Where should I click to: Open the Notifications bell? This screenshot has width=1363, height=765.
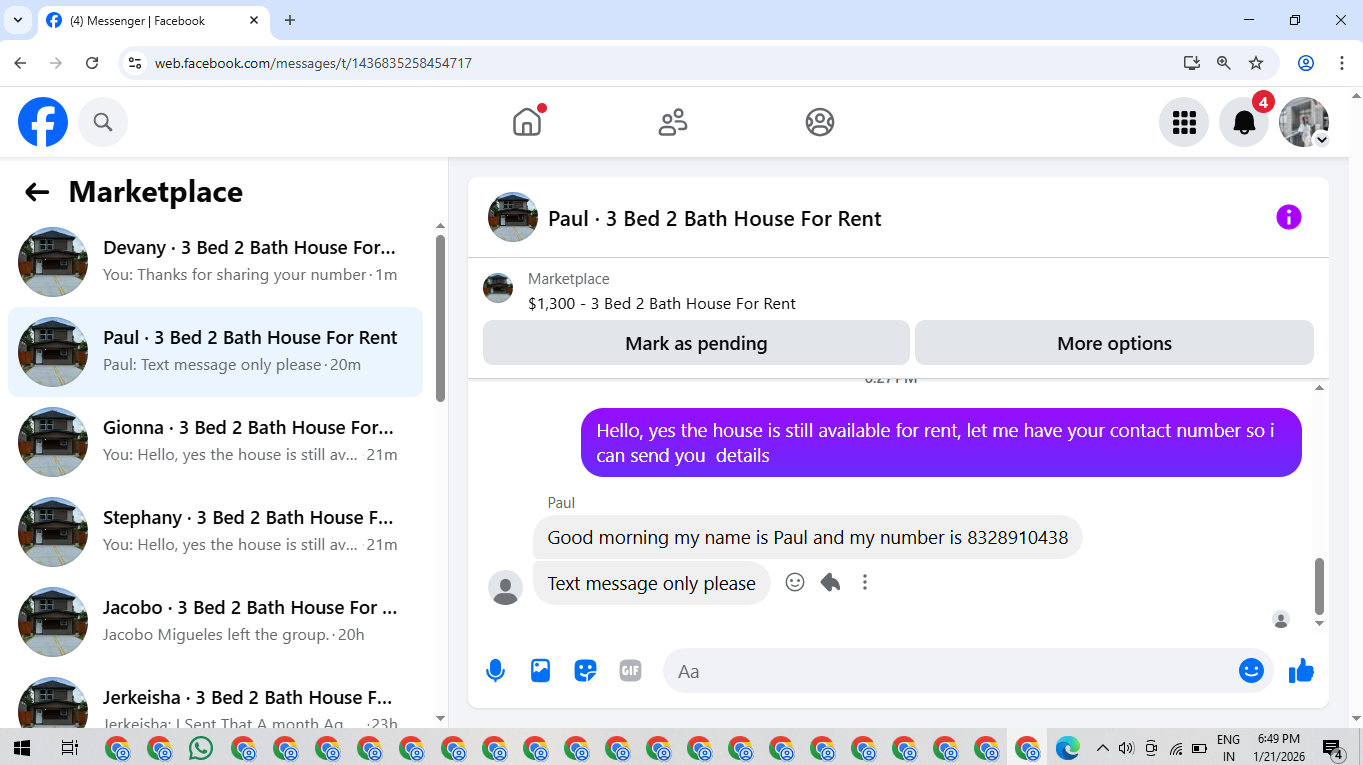(x=1244, y=122)
